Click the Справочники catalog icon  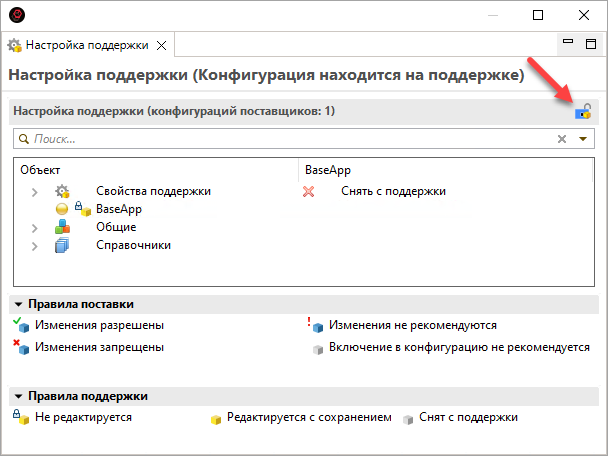click(x=62, y=245)
